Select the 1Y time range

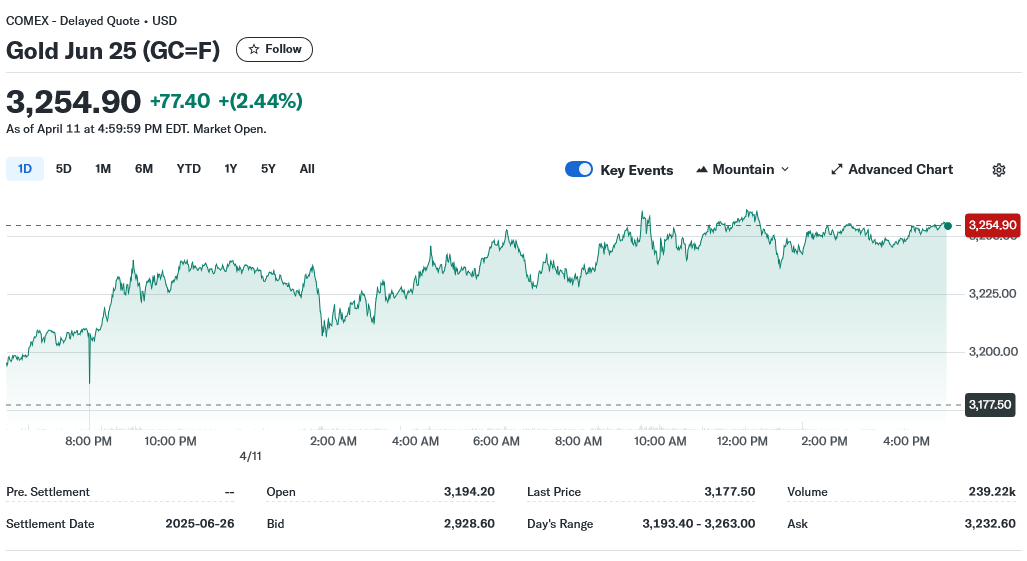click(x=231, y=169)
